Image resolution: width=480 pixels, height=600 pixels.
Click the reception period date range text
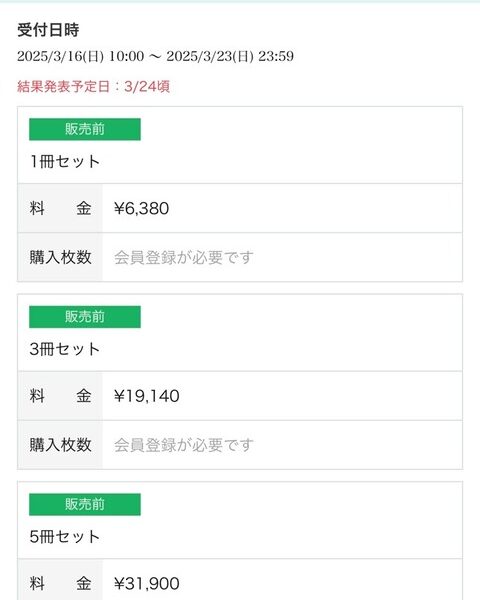(155, 56)
